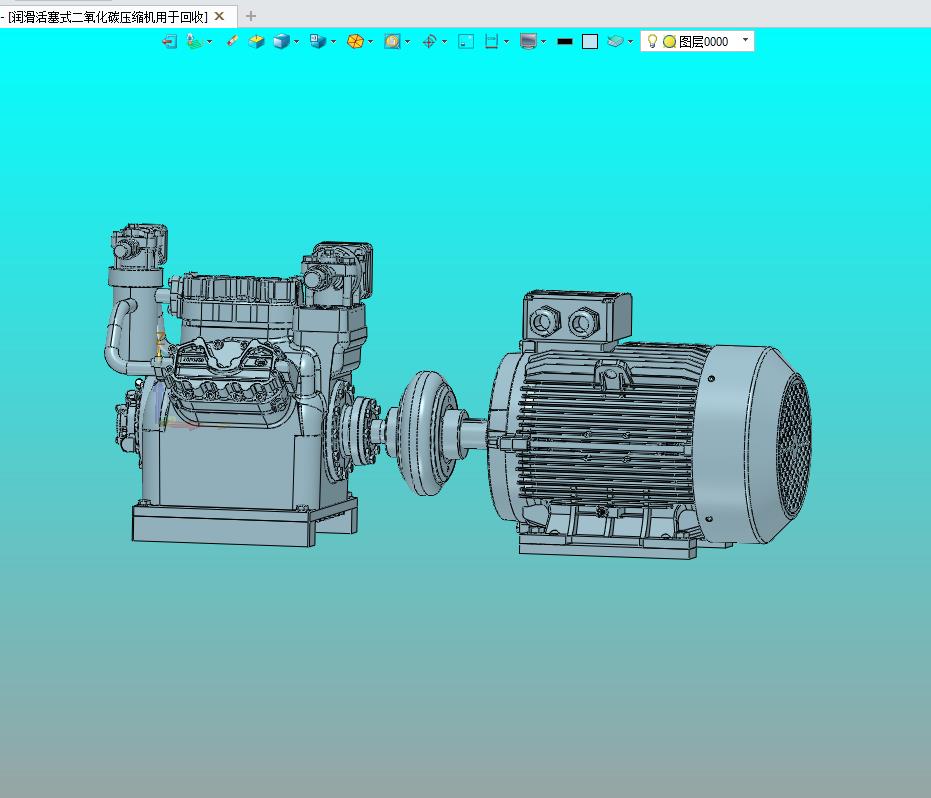Click the view orientation cube icon
The image size is (931, 798).
click(318, 42)
